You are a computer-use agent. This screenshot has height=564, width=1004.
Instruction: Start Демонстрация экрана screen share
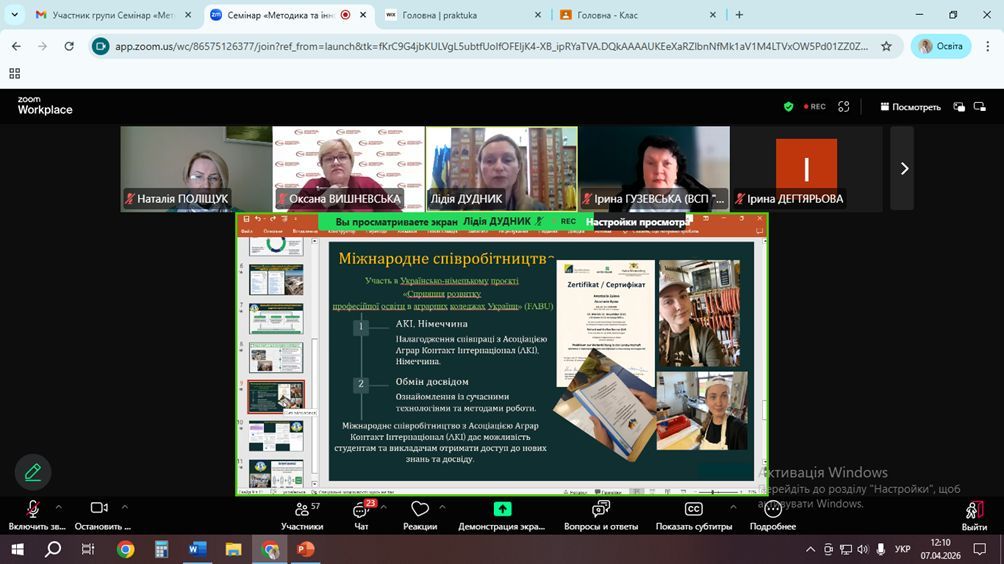click(x=502, y=515)
